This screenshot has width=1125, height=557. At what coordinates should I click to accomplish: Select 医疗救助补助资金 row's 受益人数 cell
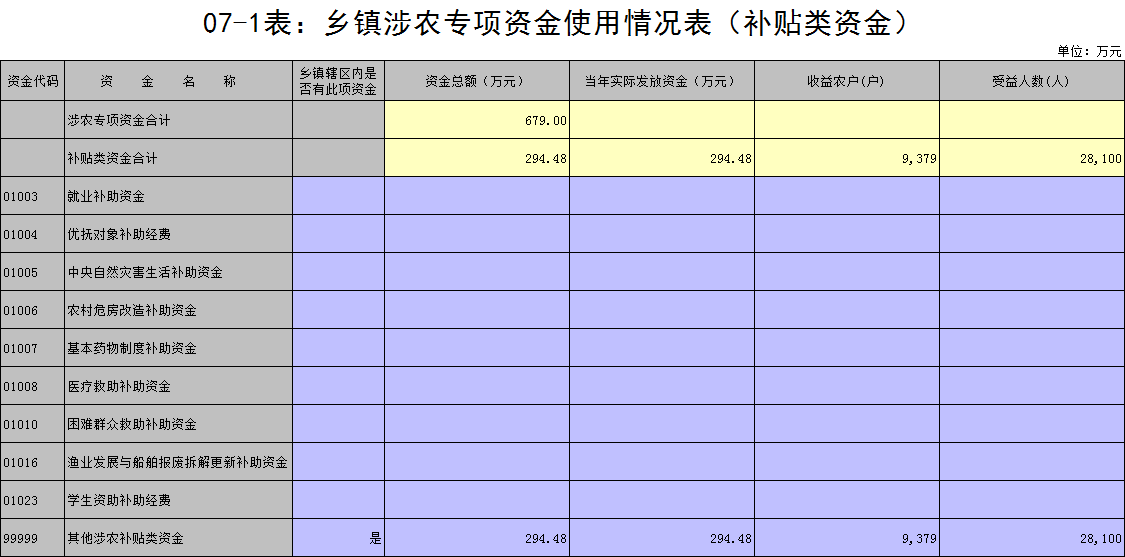tap(1031, 386)
